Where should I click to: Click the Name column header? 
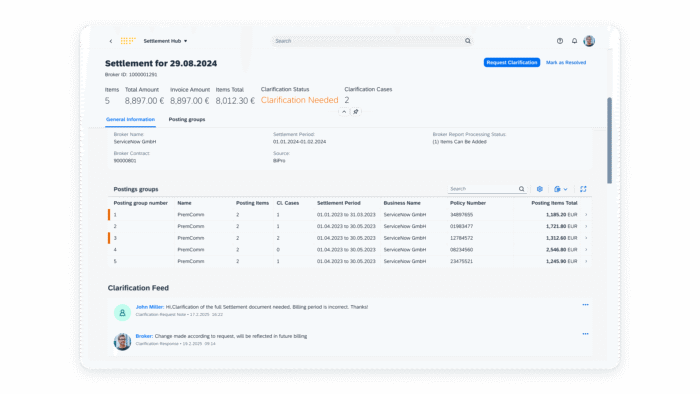(184, 203)
